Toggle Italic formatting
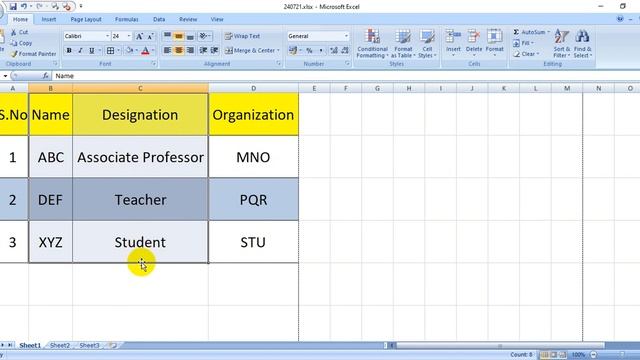640x360 pixels. pyautogui.click(x=80, y=51)
